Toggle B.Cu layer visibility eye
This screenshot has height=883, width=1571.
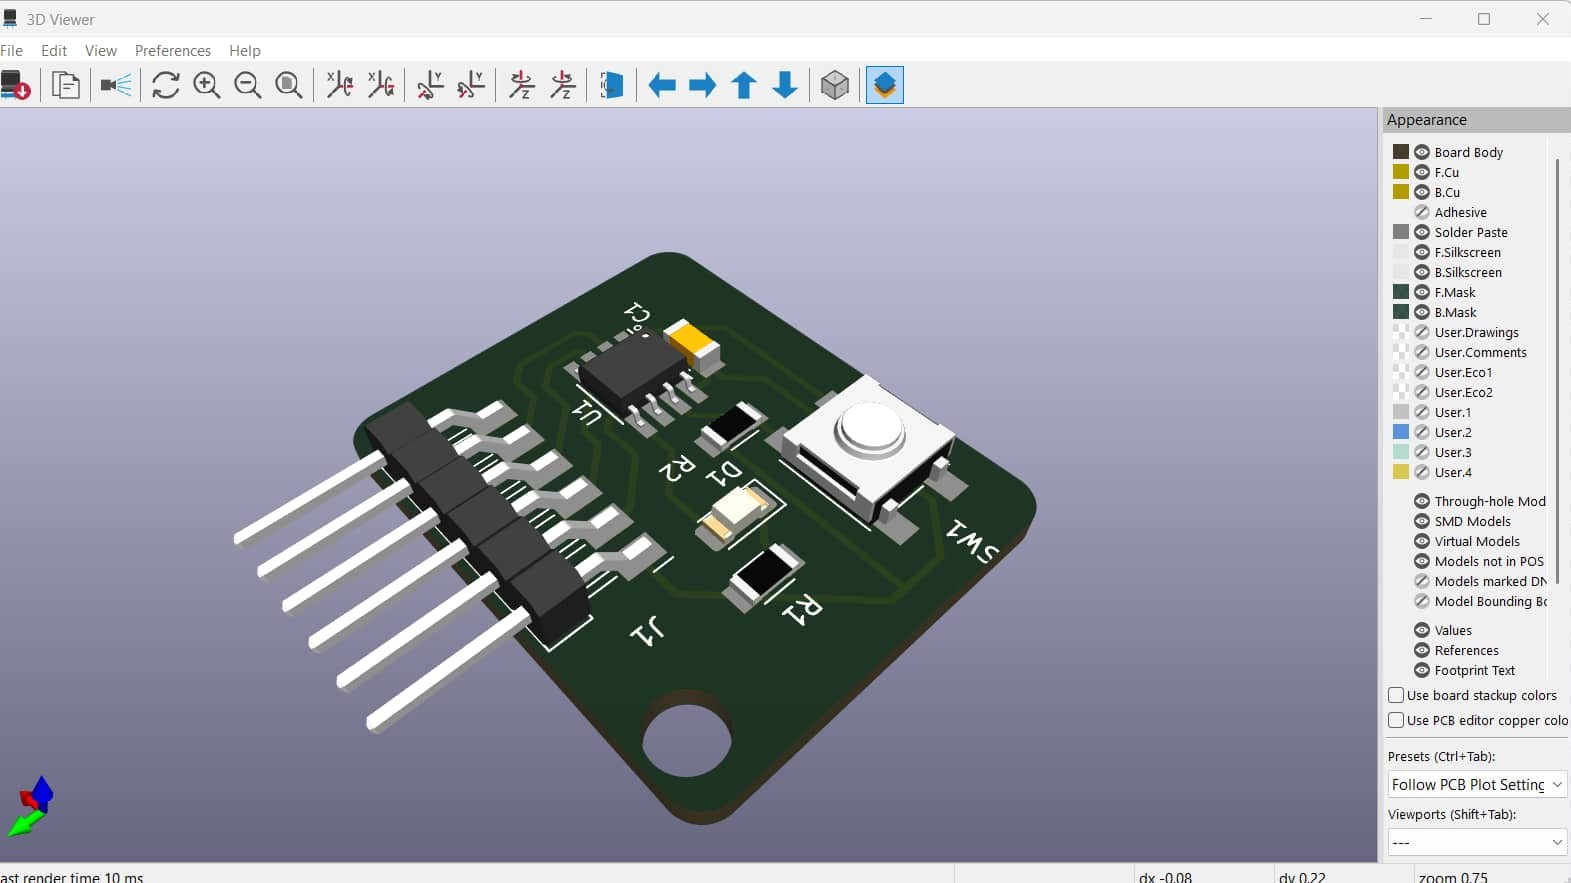pos(1422,192)
